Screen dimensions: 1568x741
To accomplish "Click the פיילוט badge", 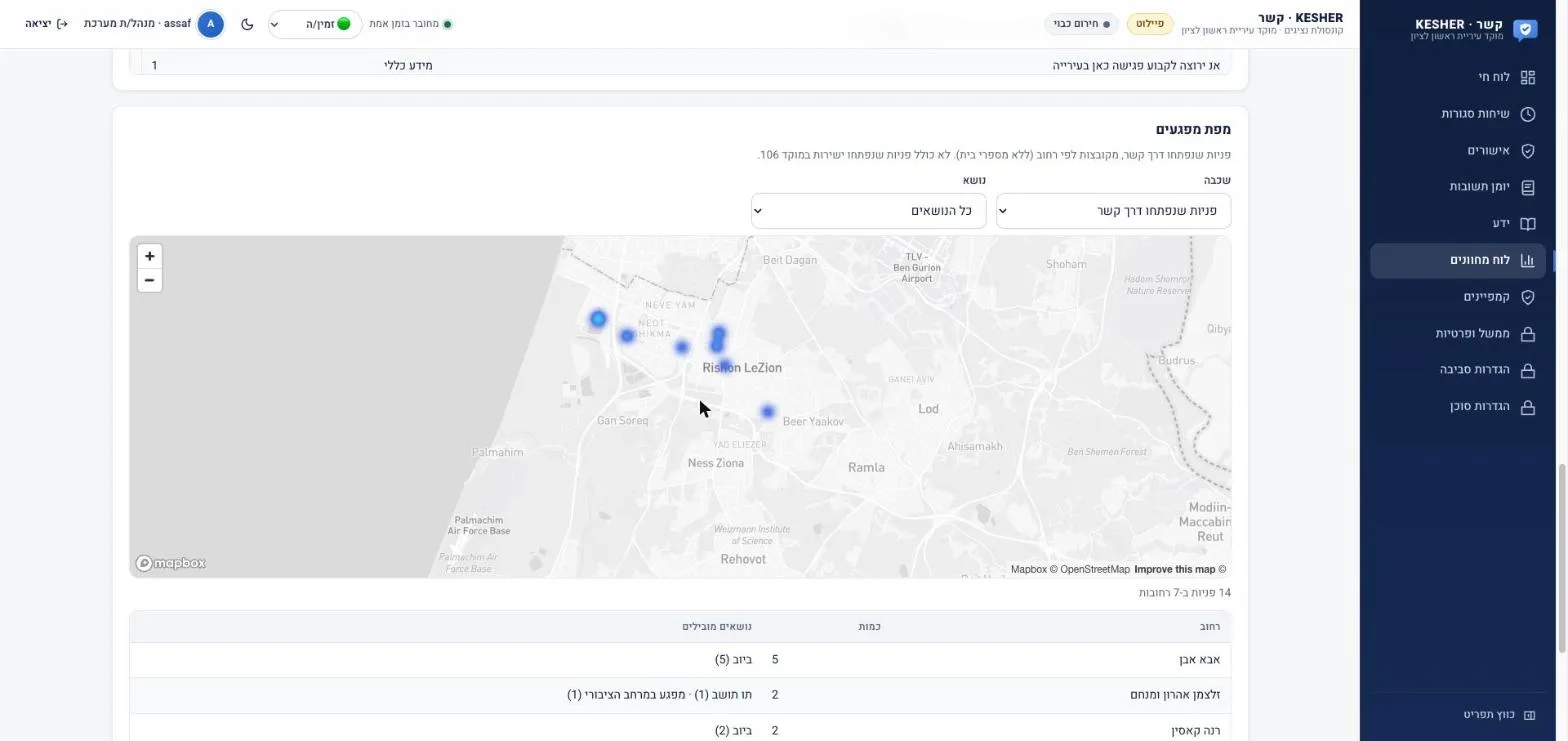I will pyautogui.click(x=1150, y=24).
